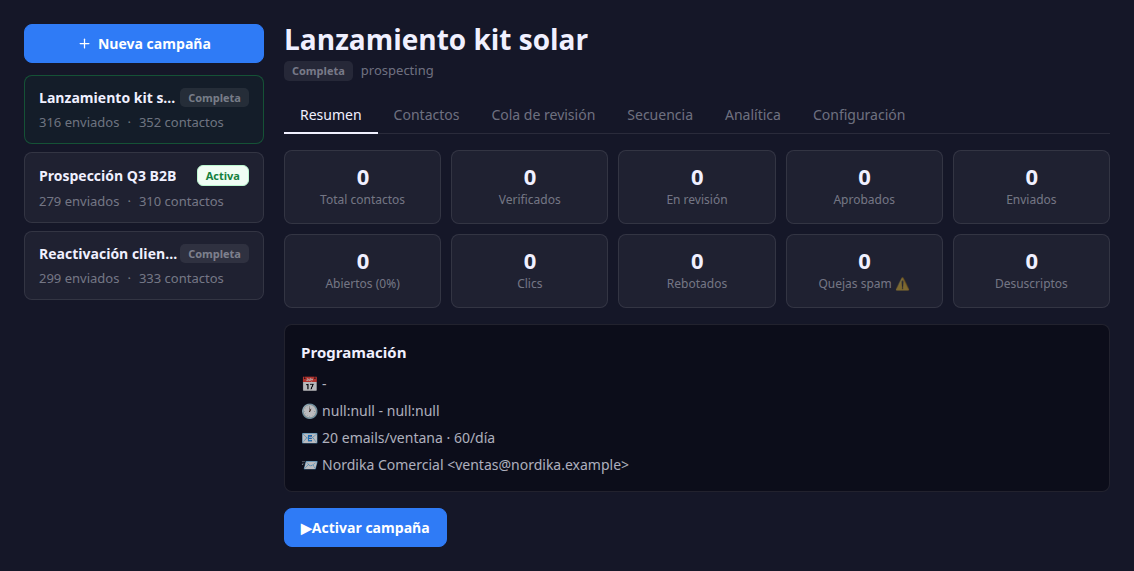Click the Abiertos (0%) stat card
This screenshot has width=1134, height=571.
tap(362, 270)
